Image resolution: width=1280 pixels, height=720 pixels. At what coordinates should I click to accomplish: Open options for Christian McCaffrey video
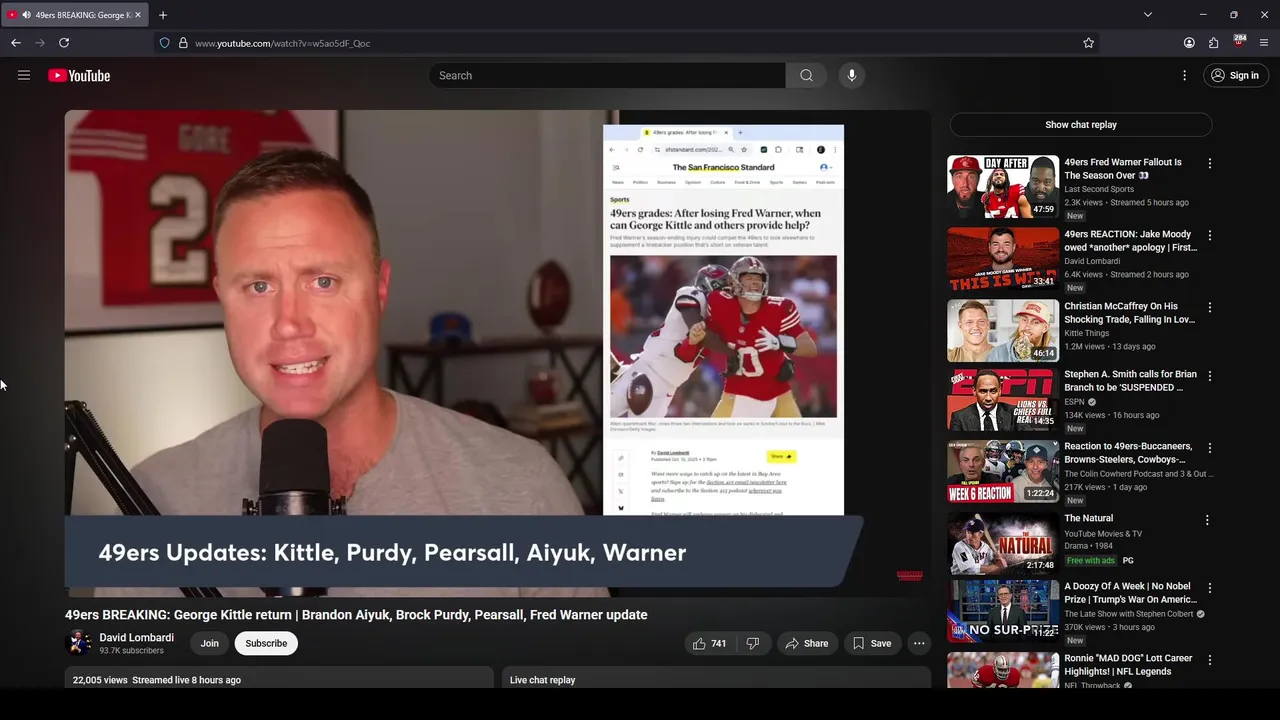pyautogui.click(x=1209, y=307)
